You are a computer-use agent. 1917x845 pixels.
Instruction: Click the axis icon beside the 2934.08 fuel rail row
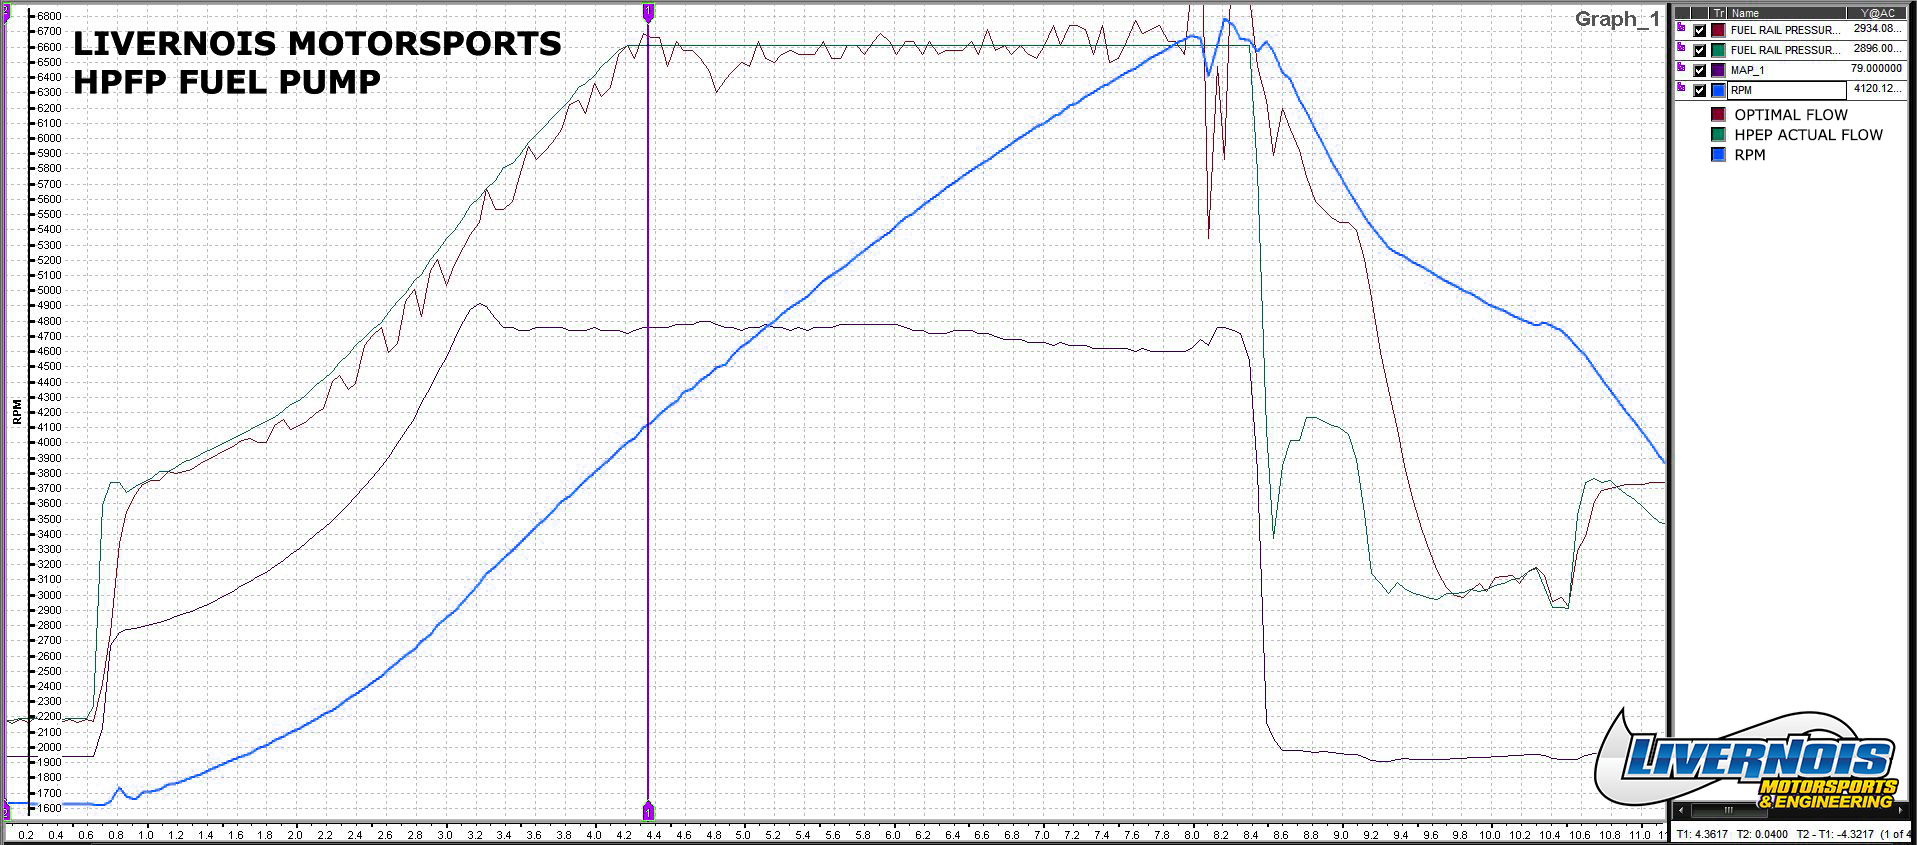click(1682, 29)
